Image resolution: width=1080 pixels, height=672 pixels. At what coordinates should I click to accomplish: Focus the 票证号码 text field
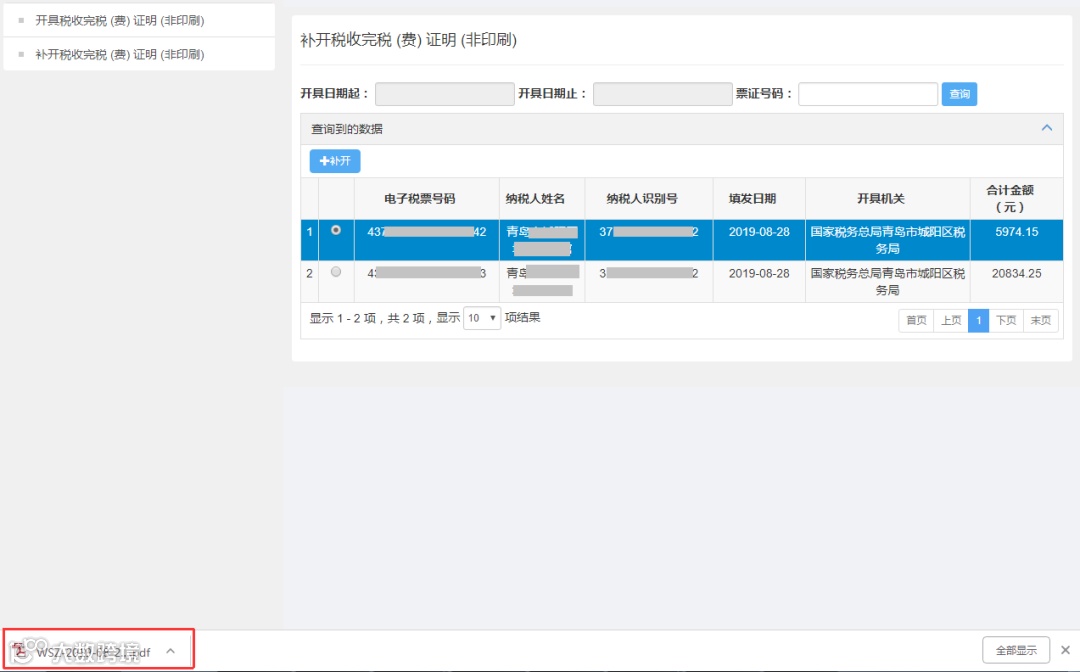pos(867,94)
